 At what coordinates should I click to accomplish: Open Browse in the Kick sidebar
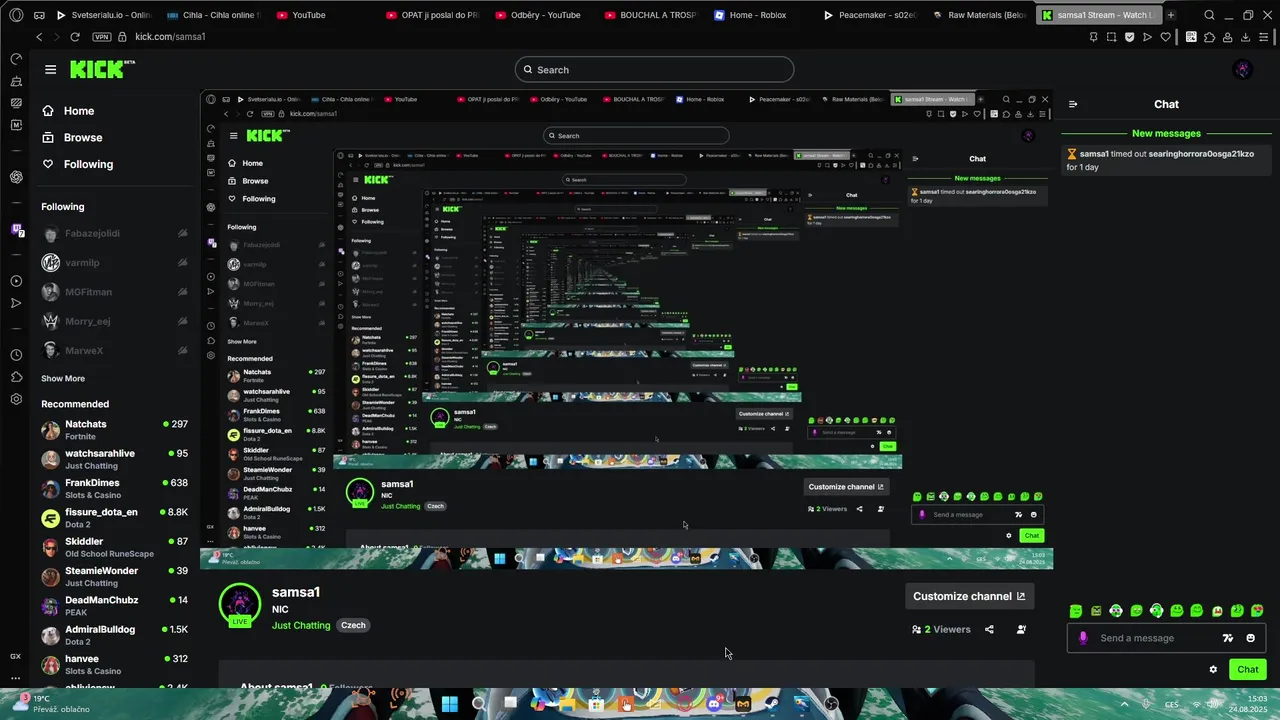pyautogui.click(x=83, y=137)
